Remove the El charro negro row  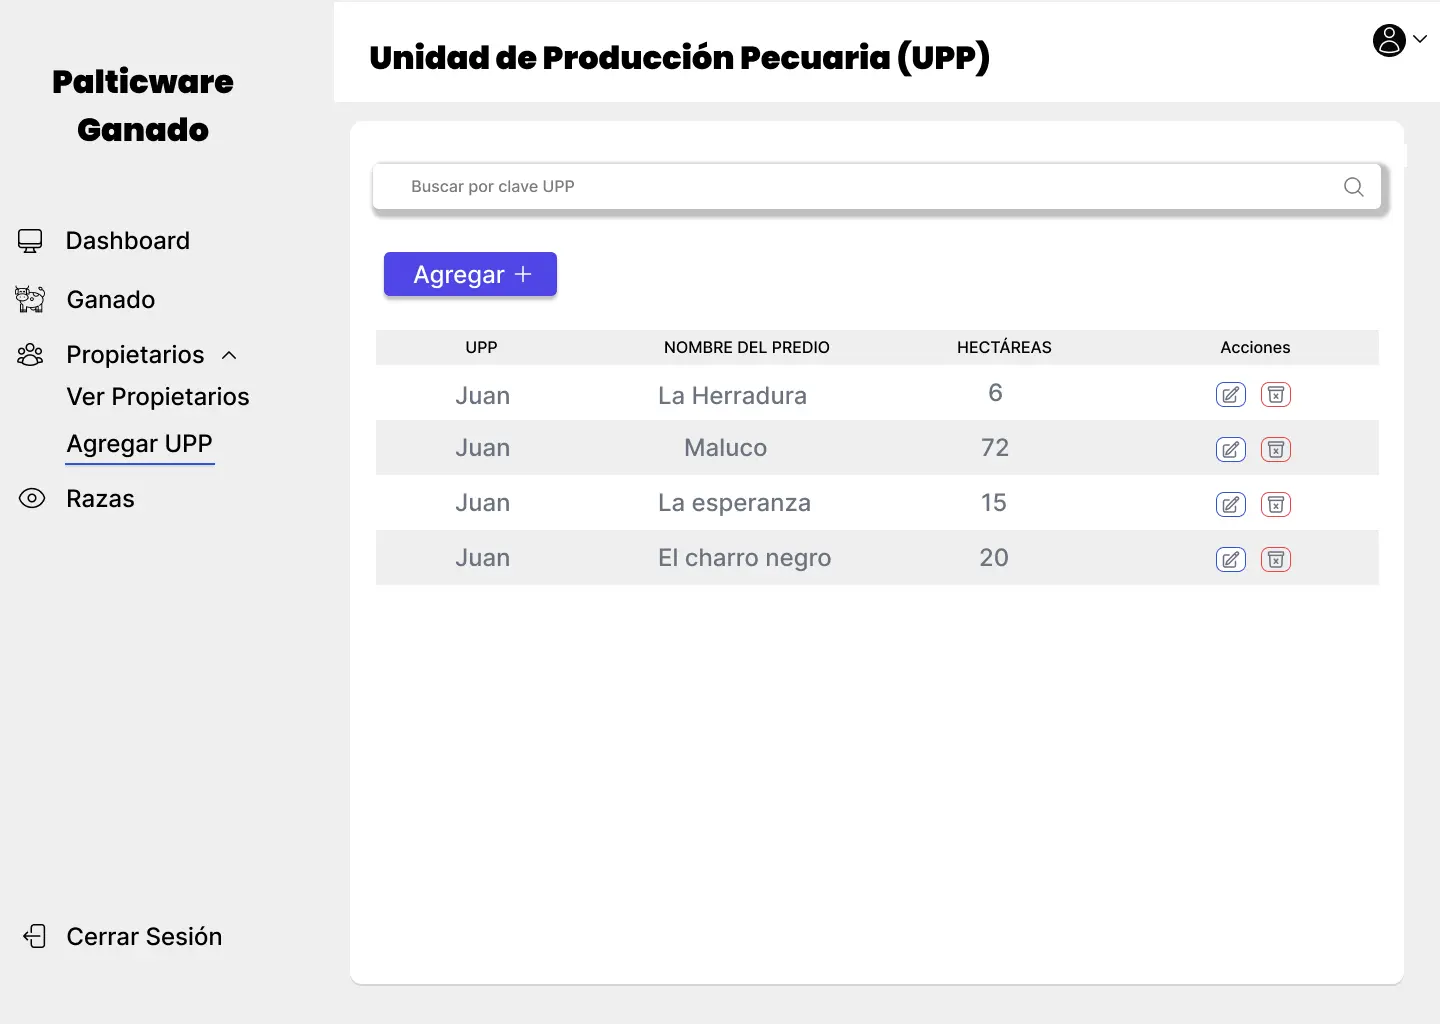(x=1276, y=560)
